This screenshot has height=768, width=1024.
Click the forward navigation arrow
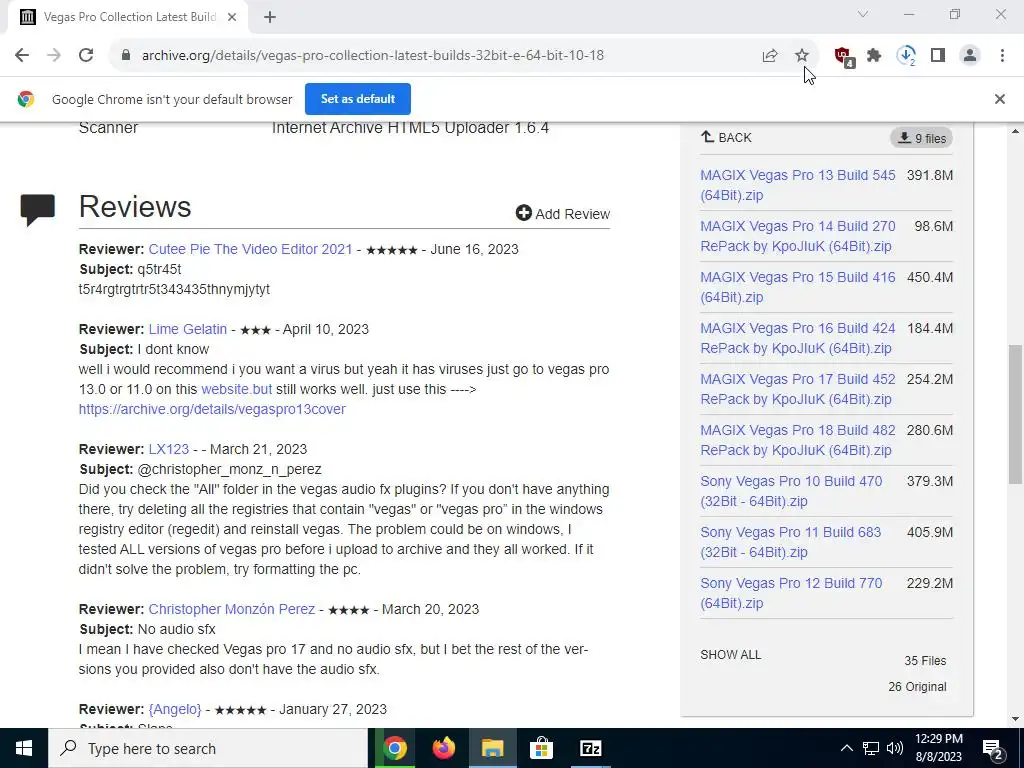pyautogui.click(x=54, y=56)
